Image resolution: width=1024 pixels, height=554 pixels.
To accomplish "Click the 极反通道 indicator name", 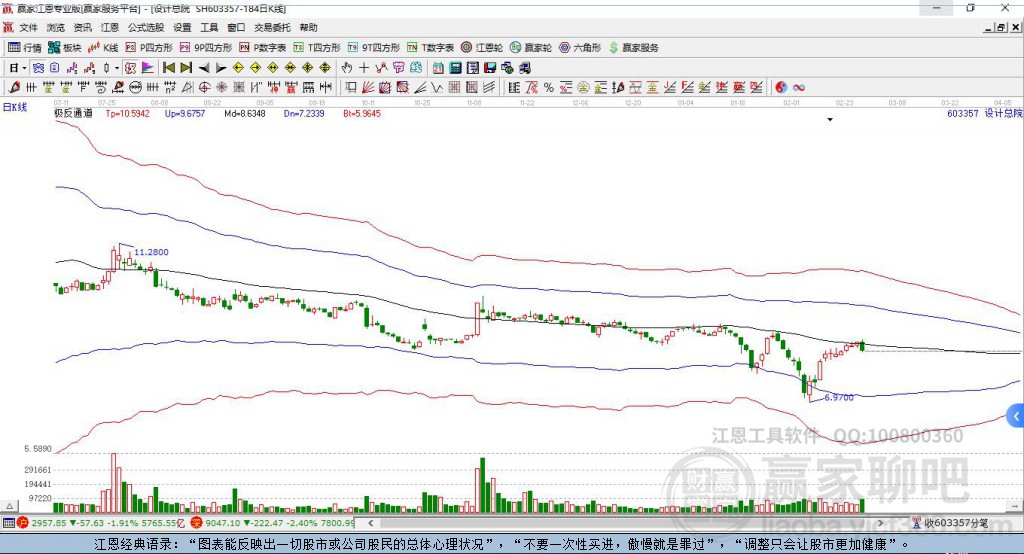I will click(x=73, y=114).
